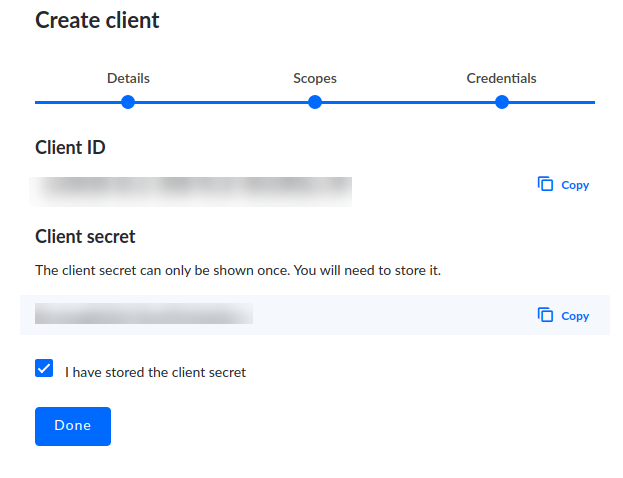Click the blurred Client ID value
Viewport: 623px width, 478px height.
pyautogui.click(x=191, y=192)
